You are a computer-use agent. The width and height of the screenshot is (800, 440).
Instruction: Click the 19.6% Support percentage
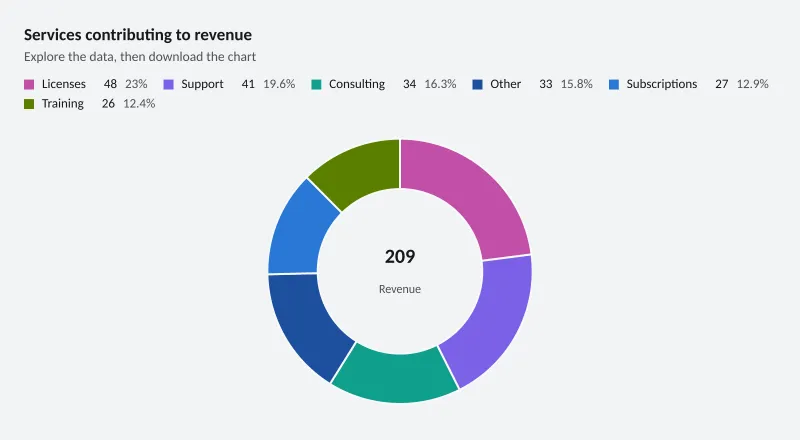[x=279, y=84]
